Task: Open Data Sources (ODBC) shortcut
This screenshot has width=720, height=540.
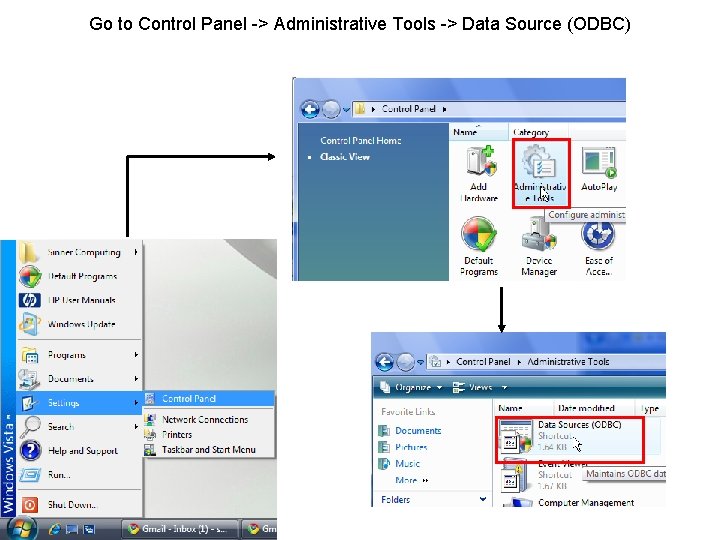Action: pyautogui.click(x=569, y=436)
